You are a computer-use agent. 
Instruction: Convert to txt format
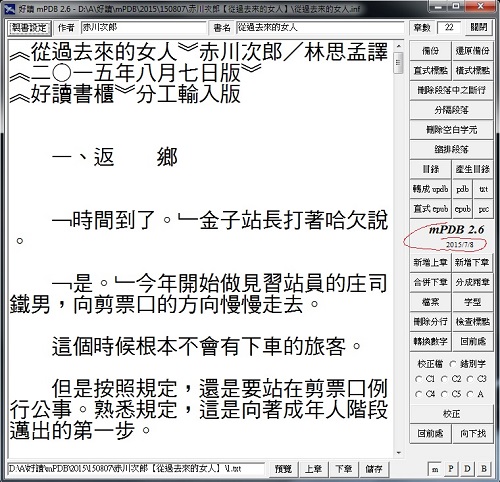[x=483, y=189]
